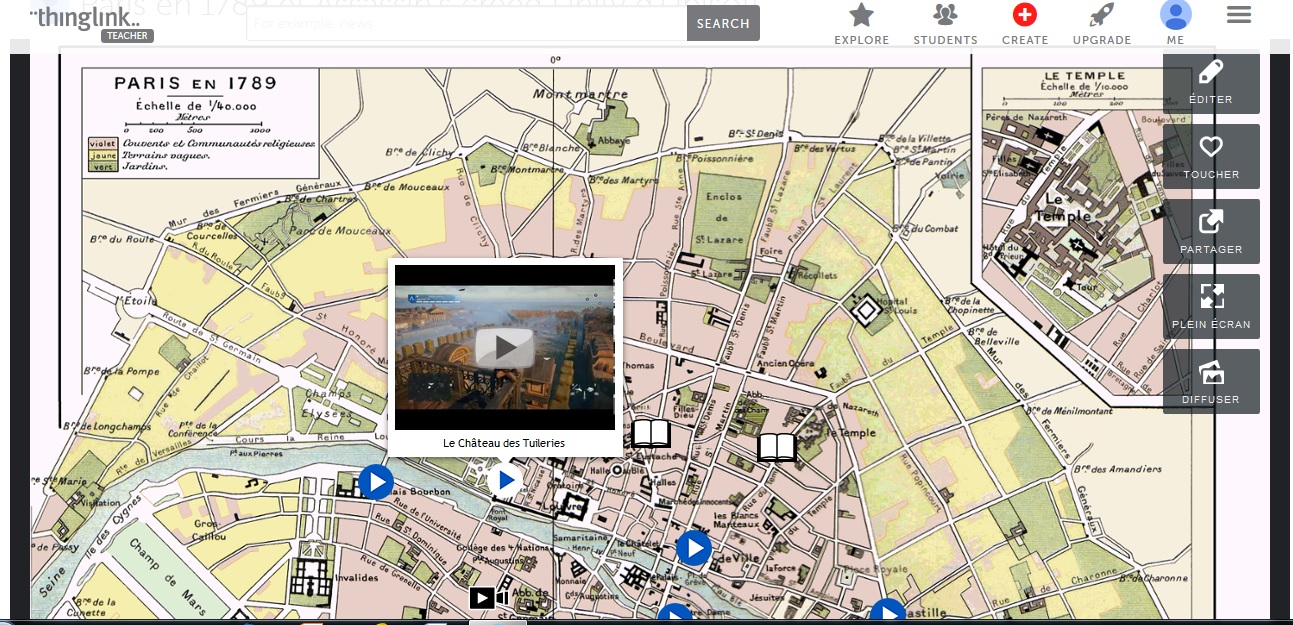Open the Me profile avatar
Screen dimensions: 1293x625
1175,15
